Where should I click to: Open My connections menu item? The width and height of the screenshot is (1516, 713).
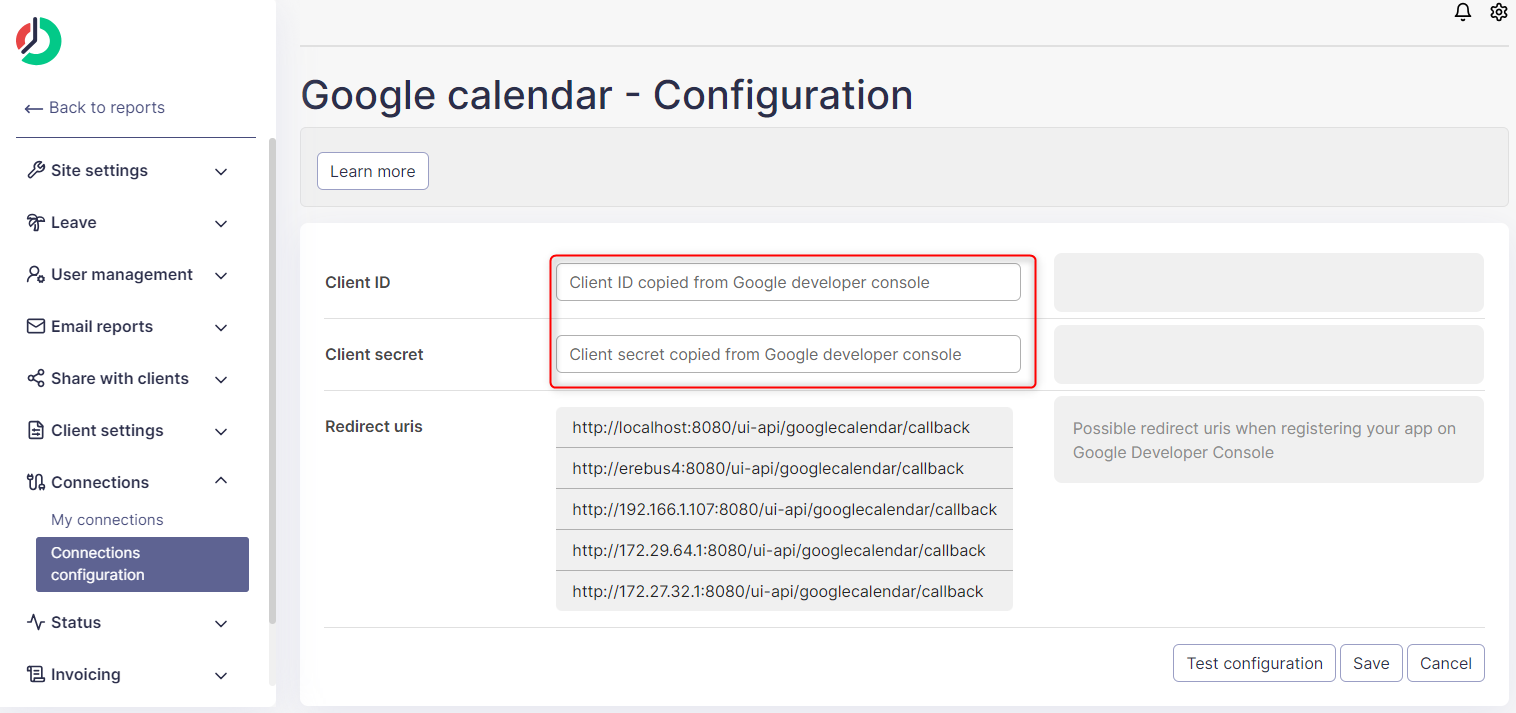click(107, 519)
